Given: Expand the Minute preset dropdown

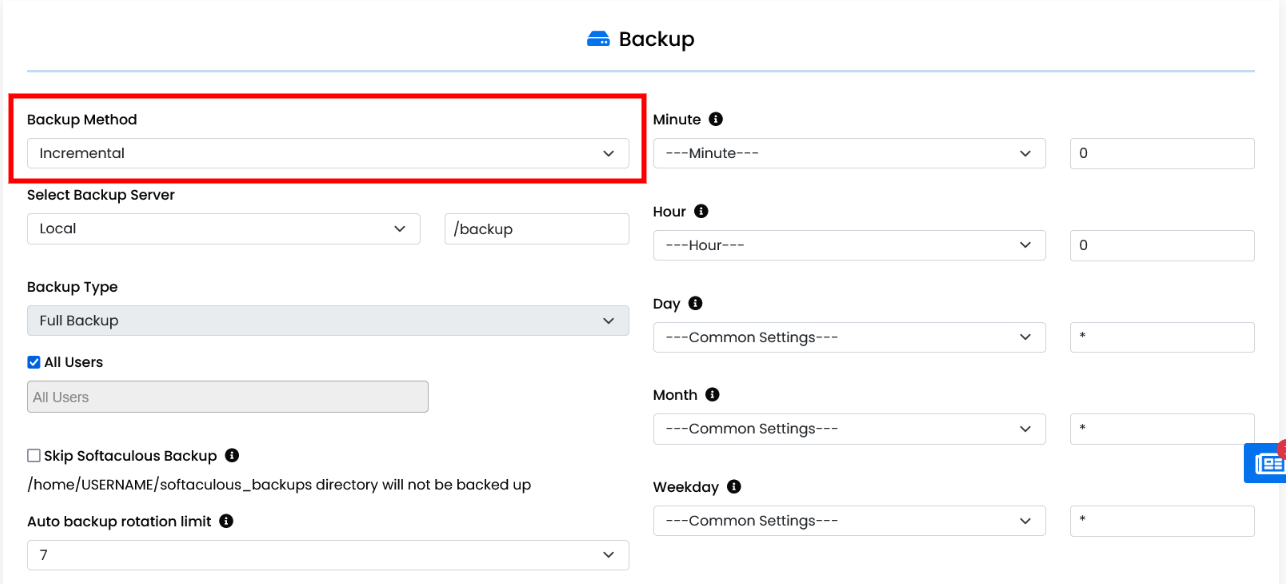Looking at the screenshot, I should click(848, 153).
